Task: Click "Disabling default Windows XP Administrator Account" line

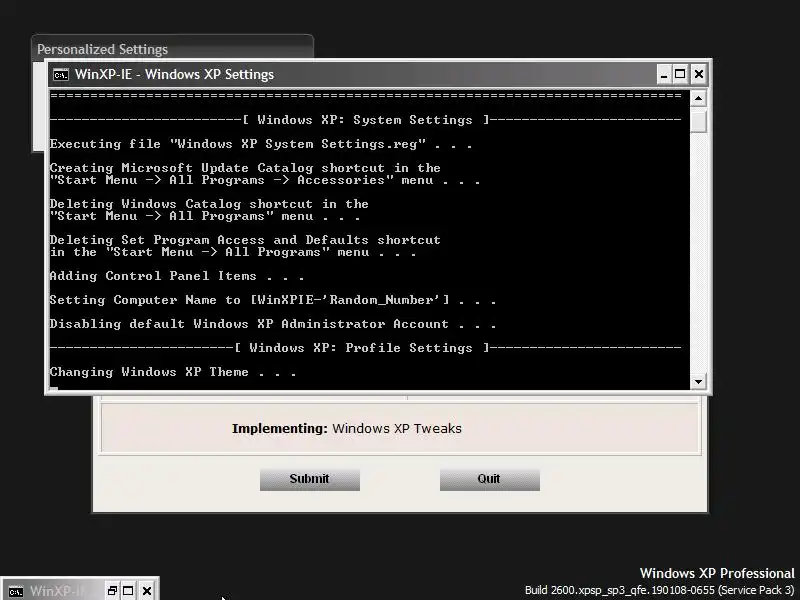Action: coord(272,324)
